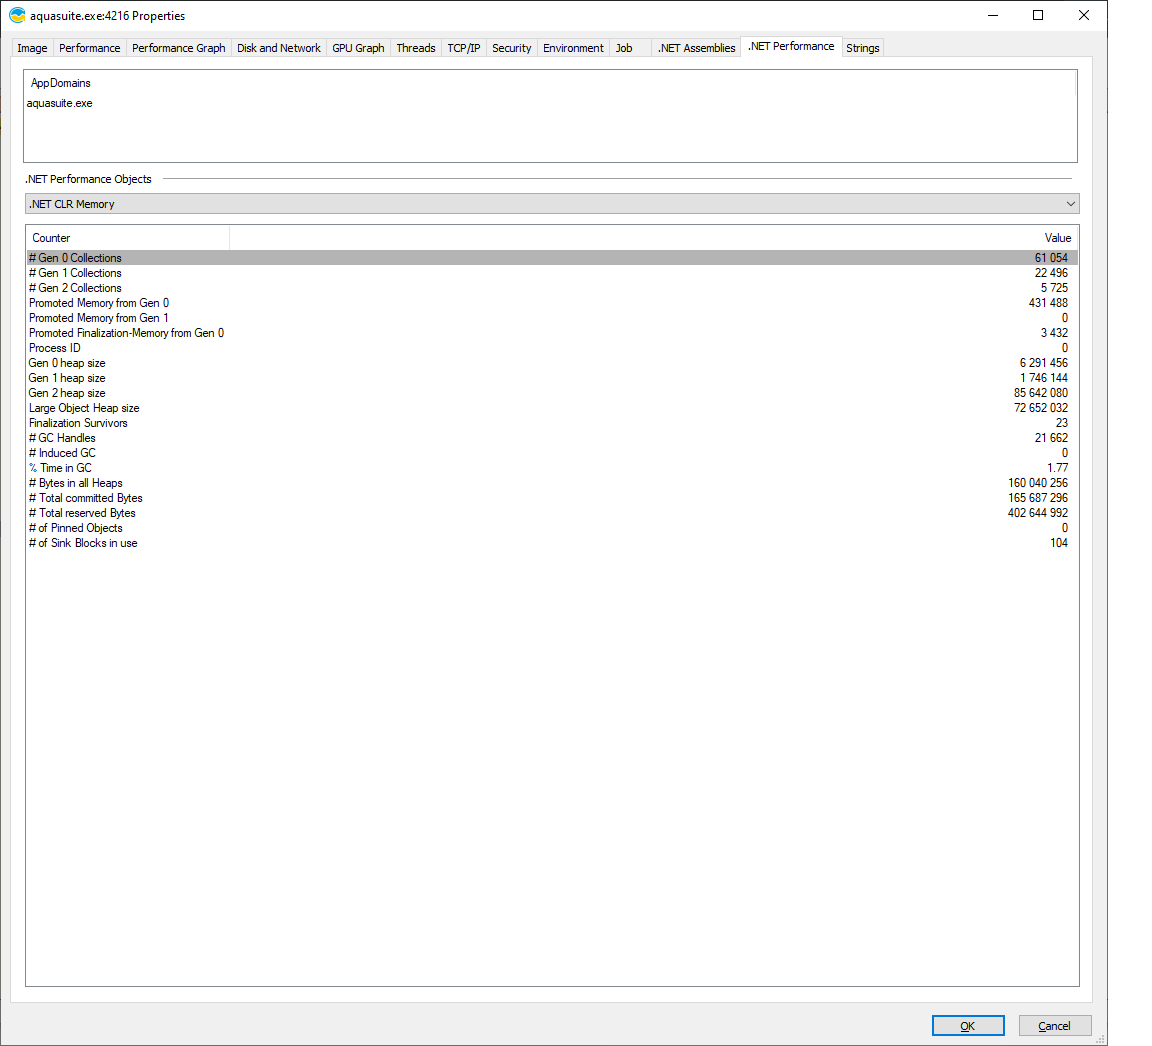Open the Environment tab

tap(573, 48)
